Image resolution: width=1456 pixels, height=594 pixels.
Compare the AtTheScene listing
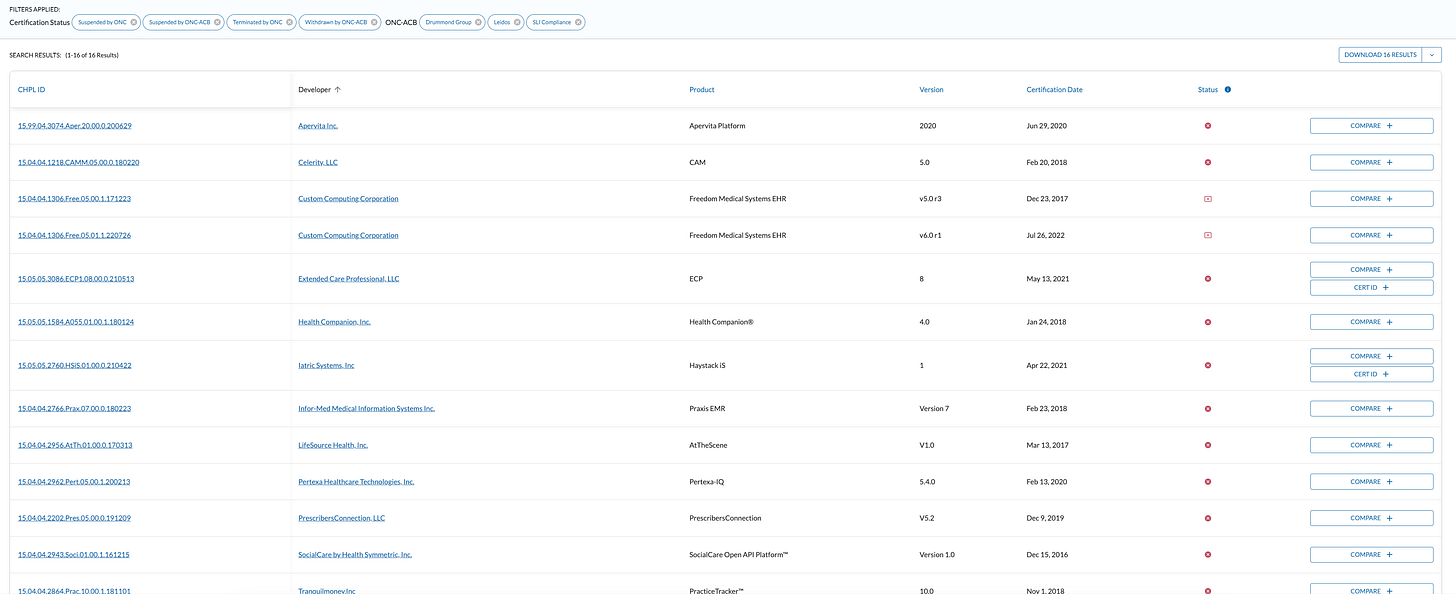pos(1371,445)
